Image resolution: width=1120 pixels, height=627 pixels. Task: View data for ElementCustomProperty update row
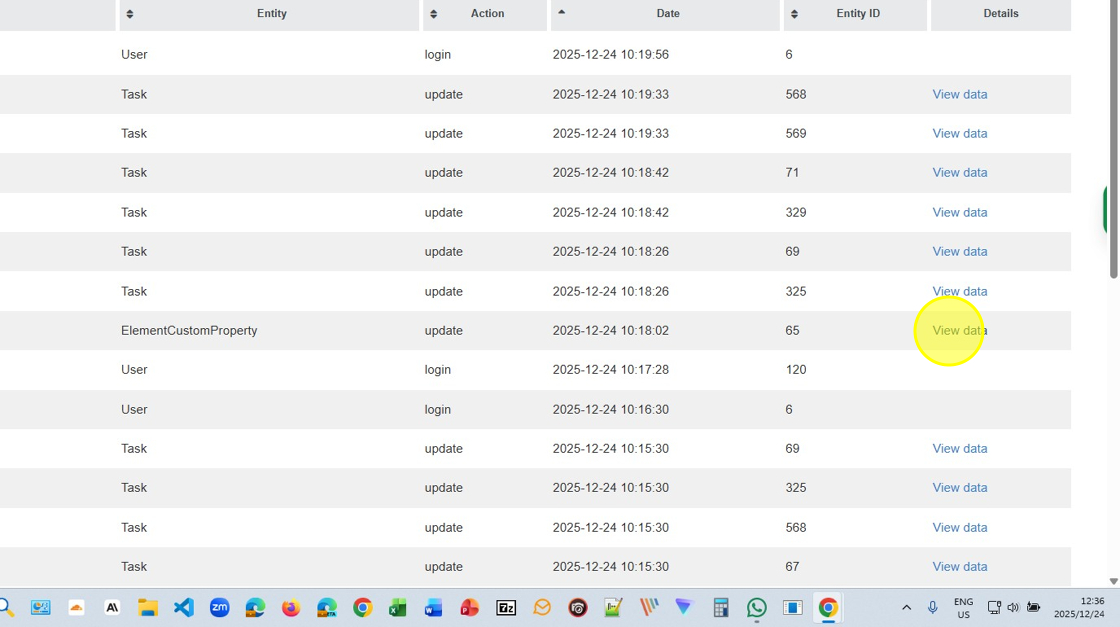coord(959,330)
